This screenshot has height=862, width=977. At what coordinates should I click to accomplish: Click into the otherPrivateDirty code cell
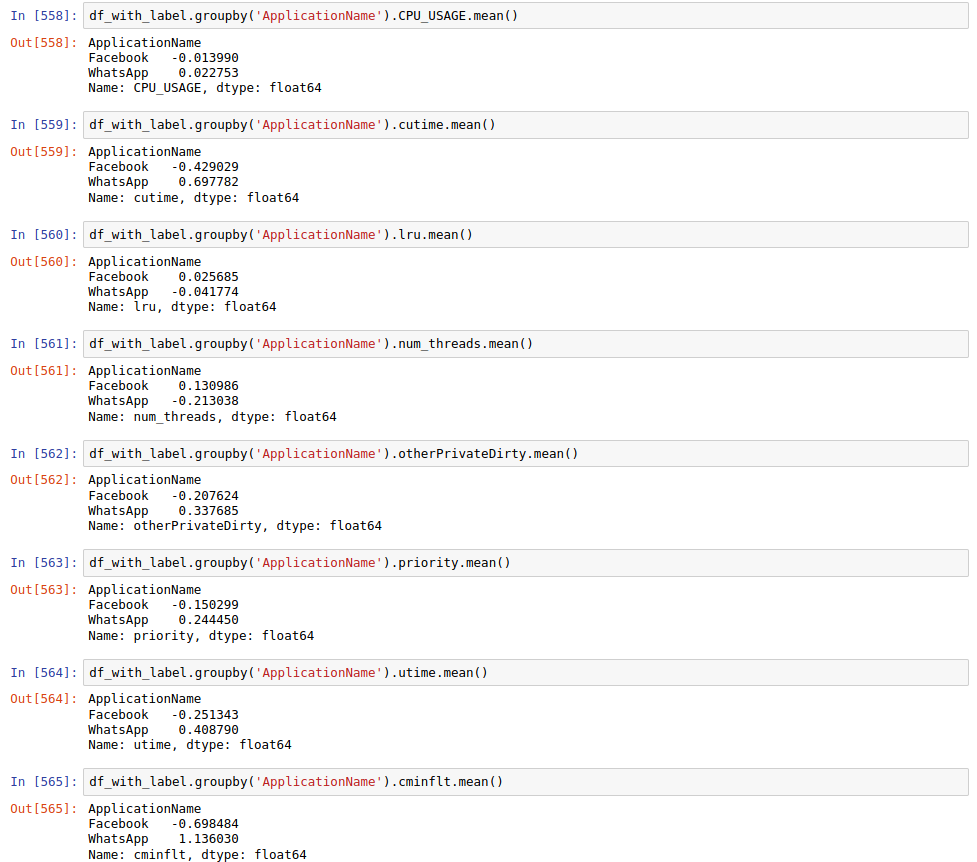[525, 454]
